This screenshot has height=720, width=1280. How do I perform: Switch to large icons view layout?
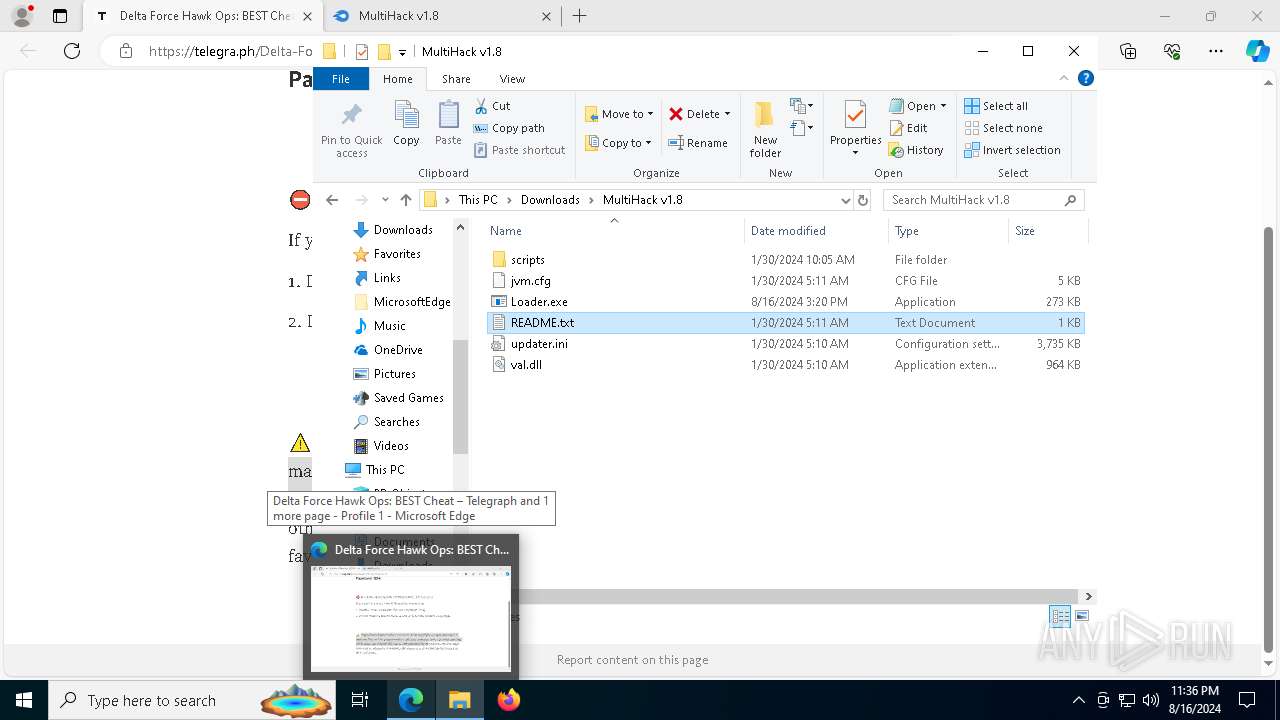(1082, 616)
